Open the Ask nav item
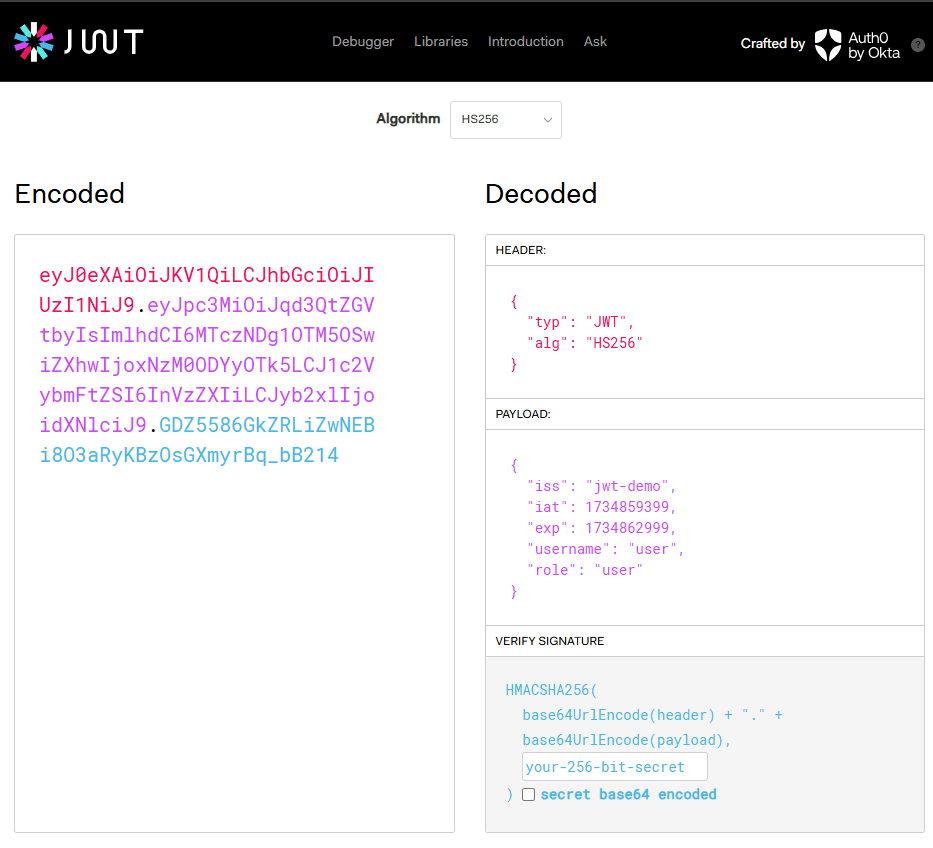Screen dimensions: 933x848 coord(595,42)
